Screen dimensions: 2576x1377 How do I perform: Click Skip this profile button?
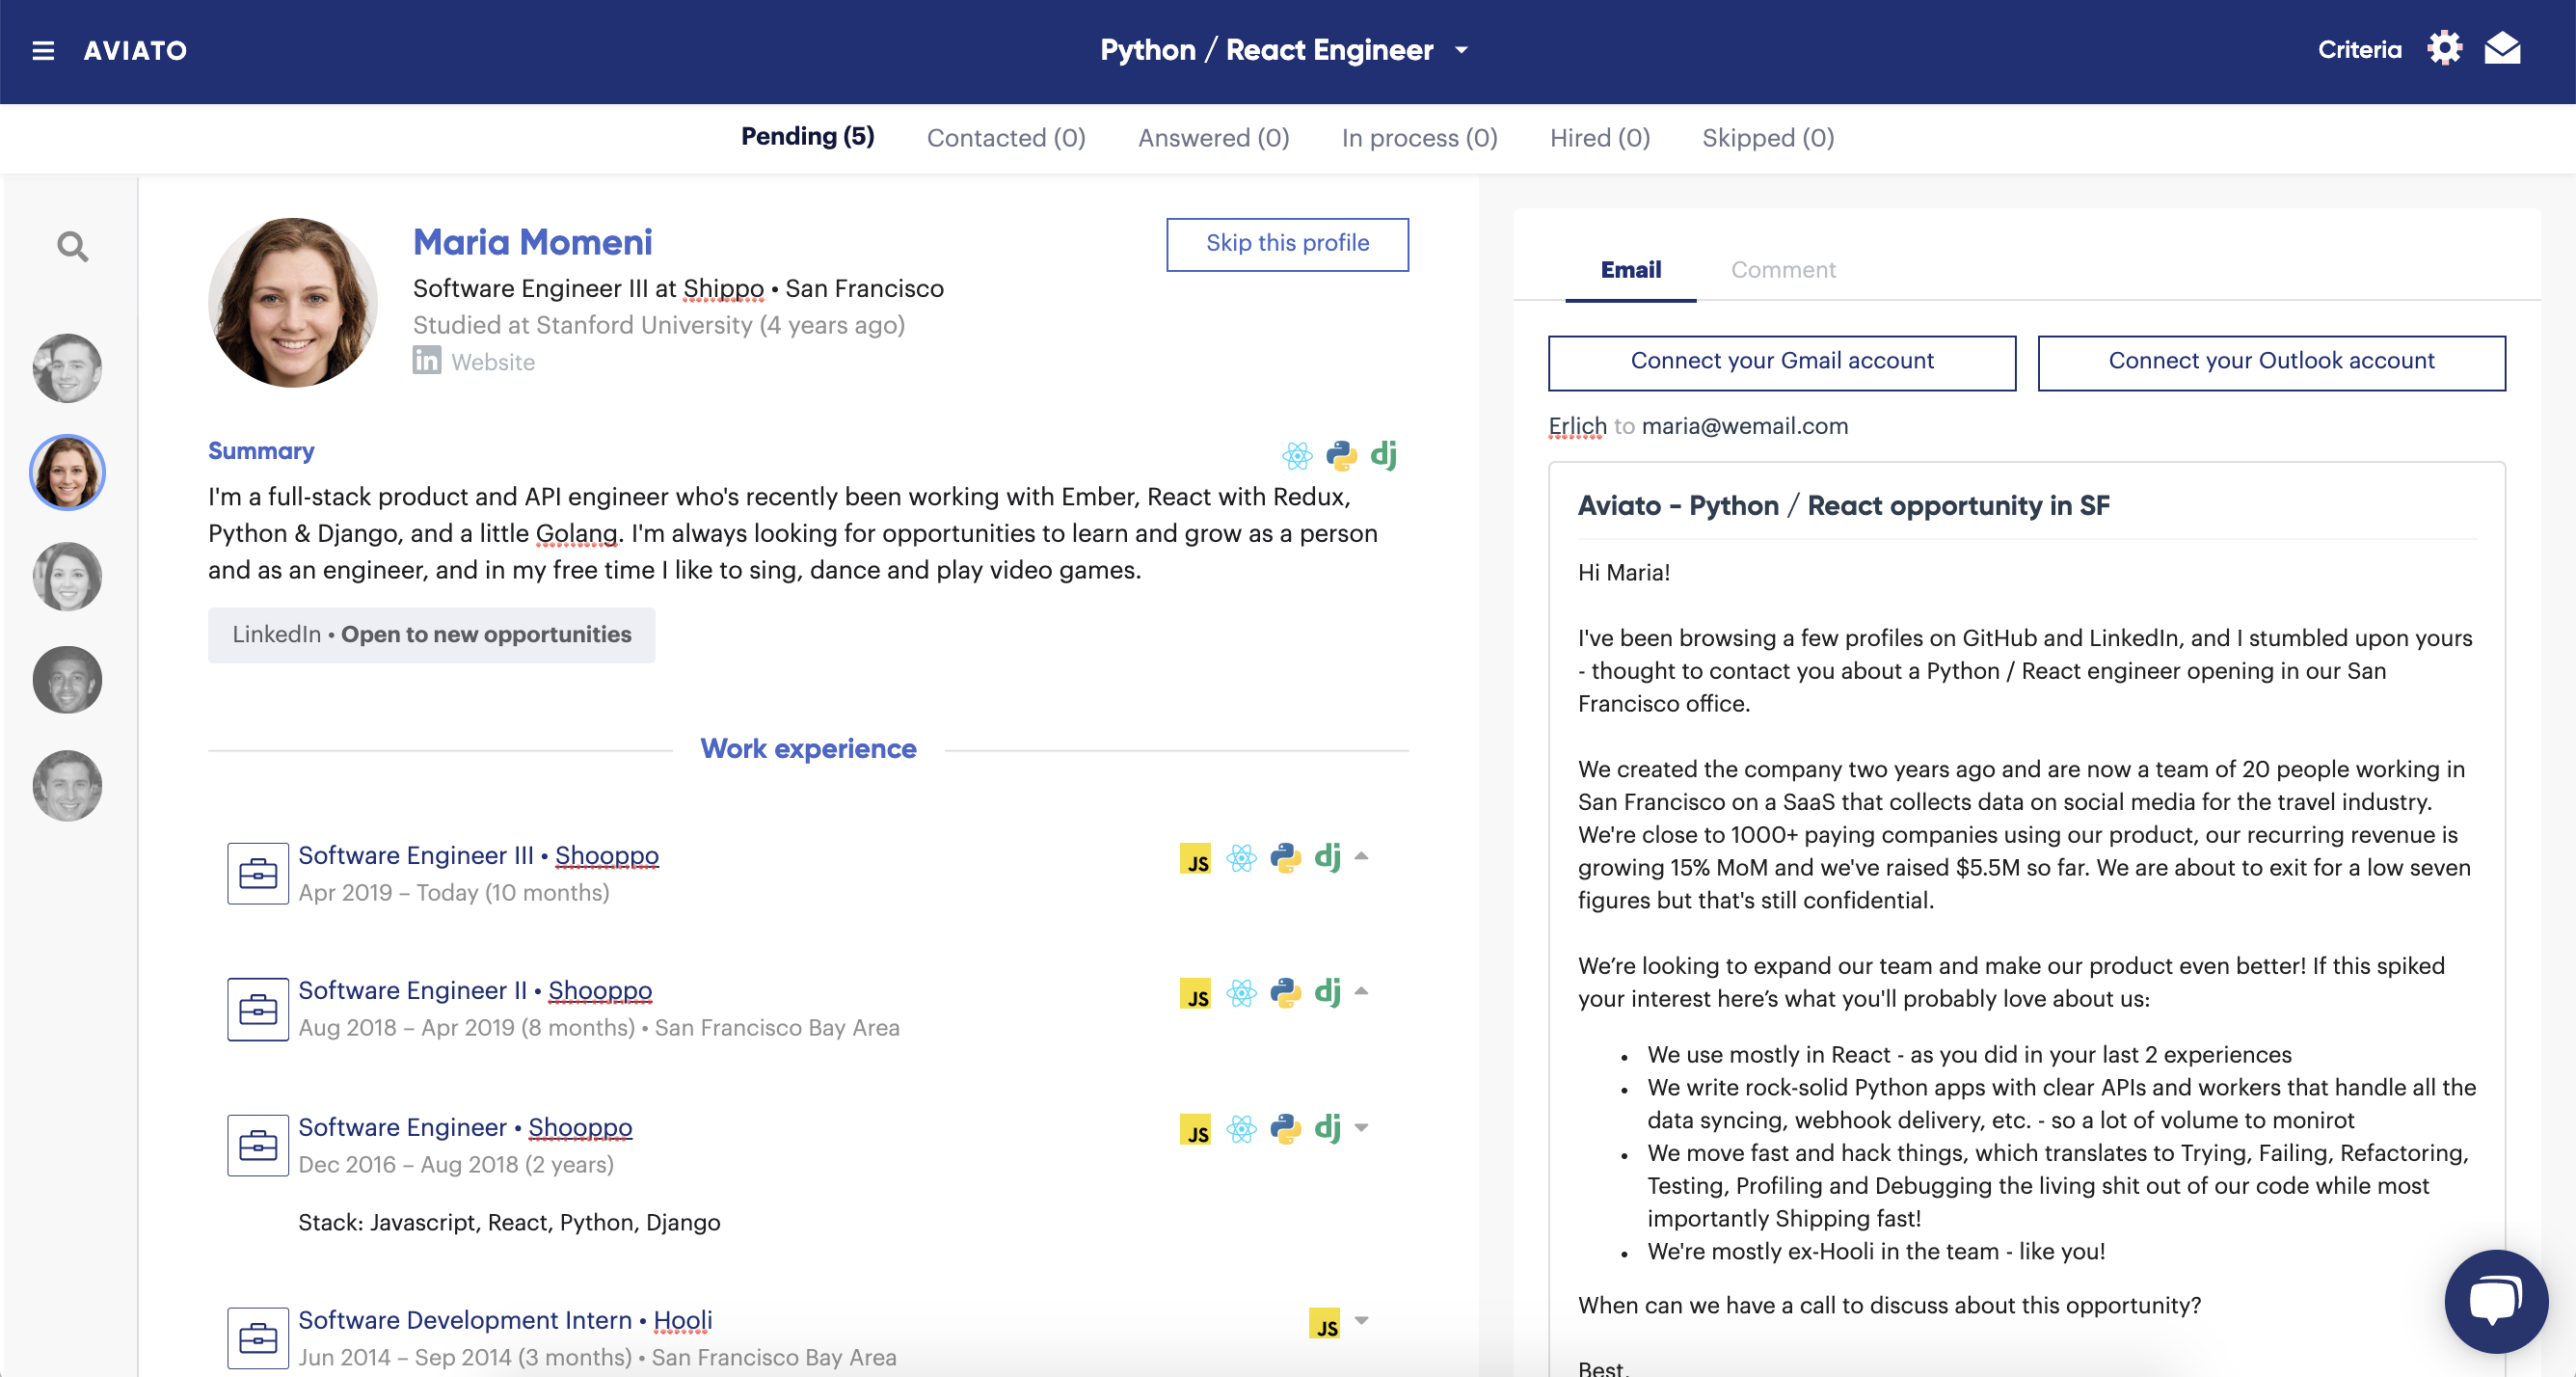click(1287, 244)
